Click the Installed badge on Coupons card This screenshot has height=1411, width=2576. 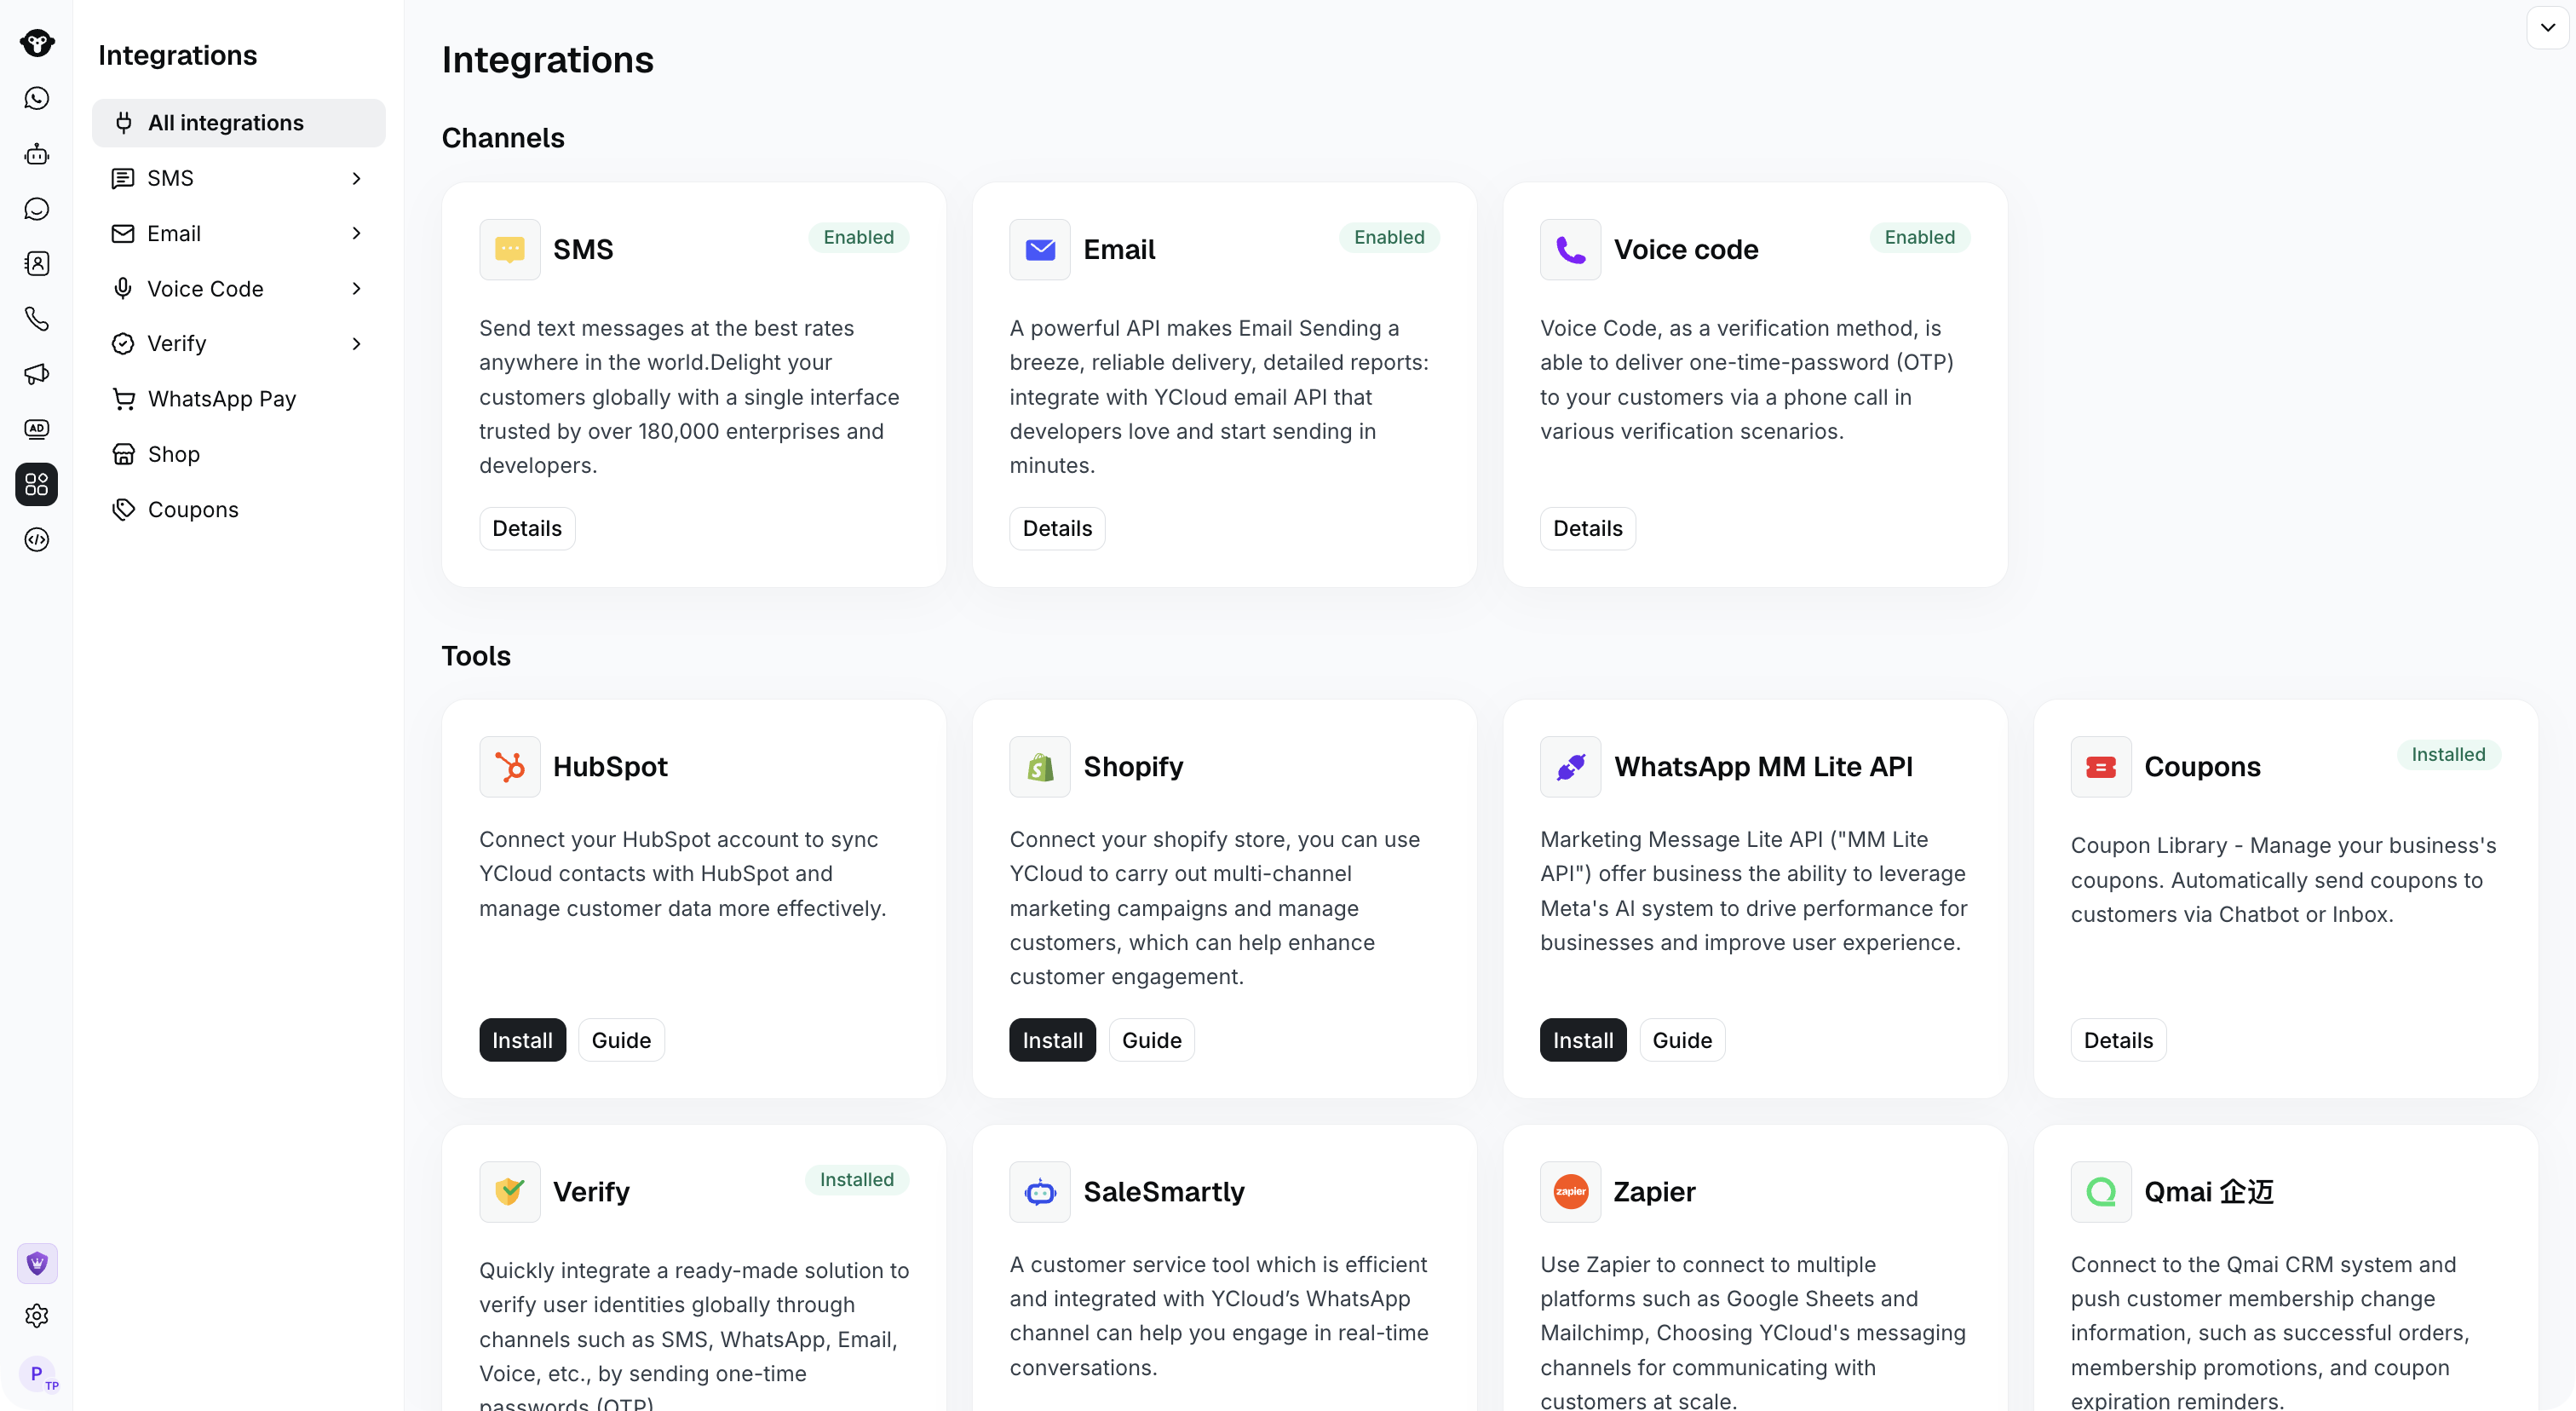[2448, 755]
